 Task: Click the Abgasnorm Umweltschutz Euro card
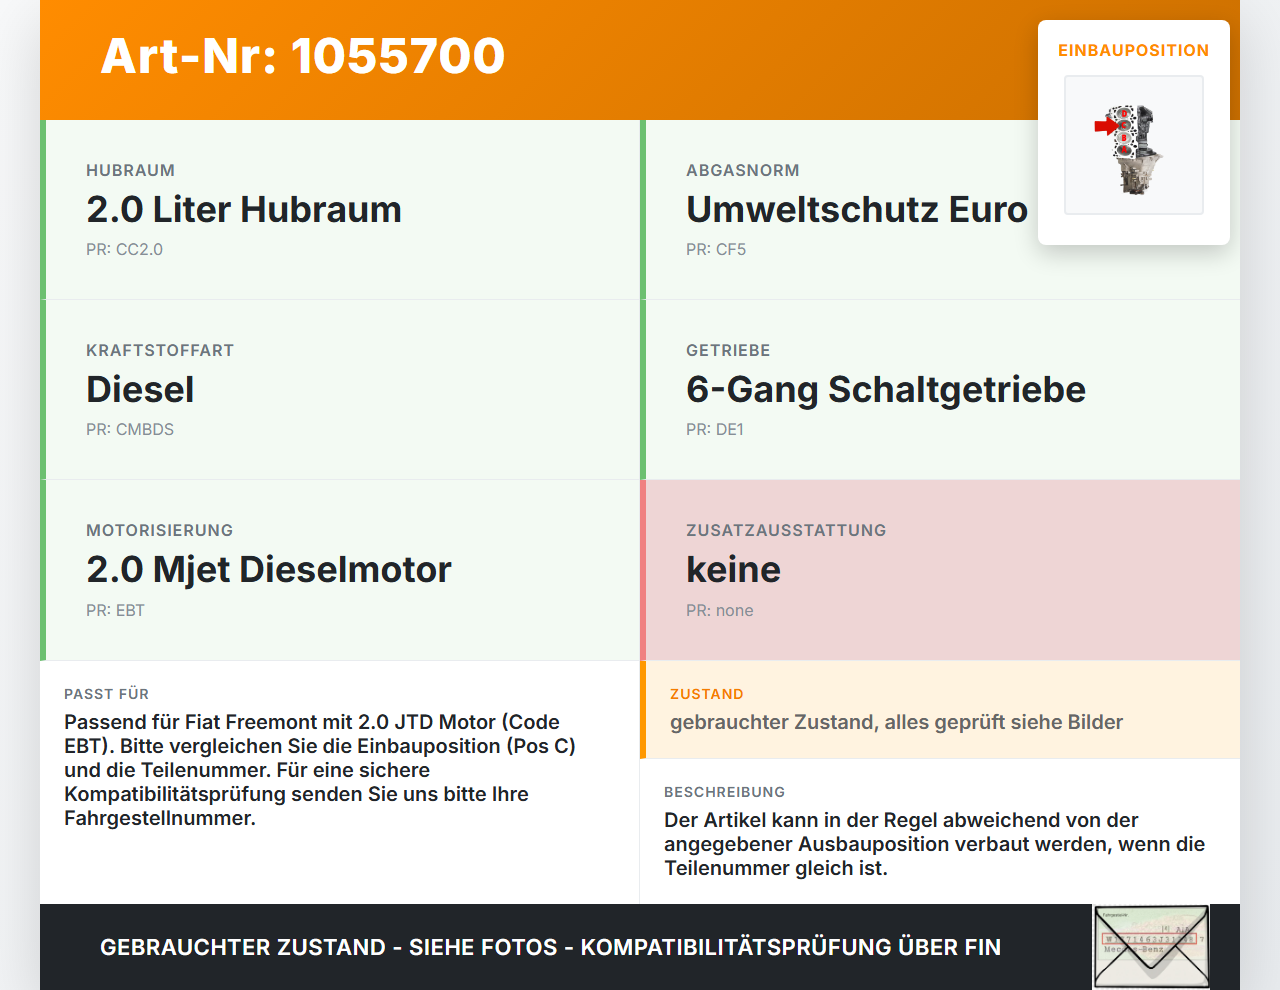tap(940, 210)
